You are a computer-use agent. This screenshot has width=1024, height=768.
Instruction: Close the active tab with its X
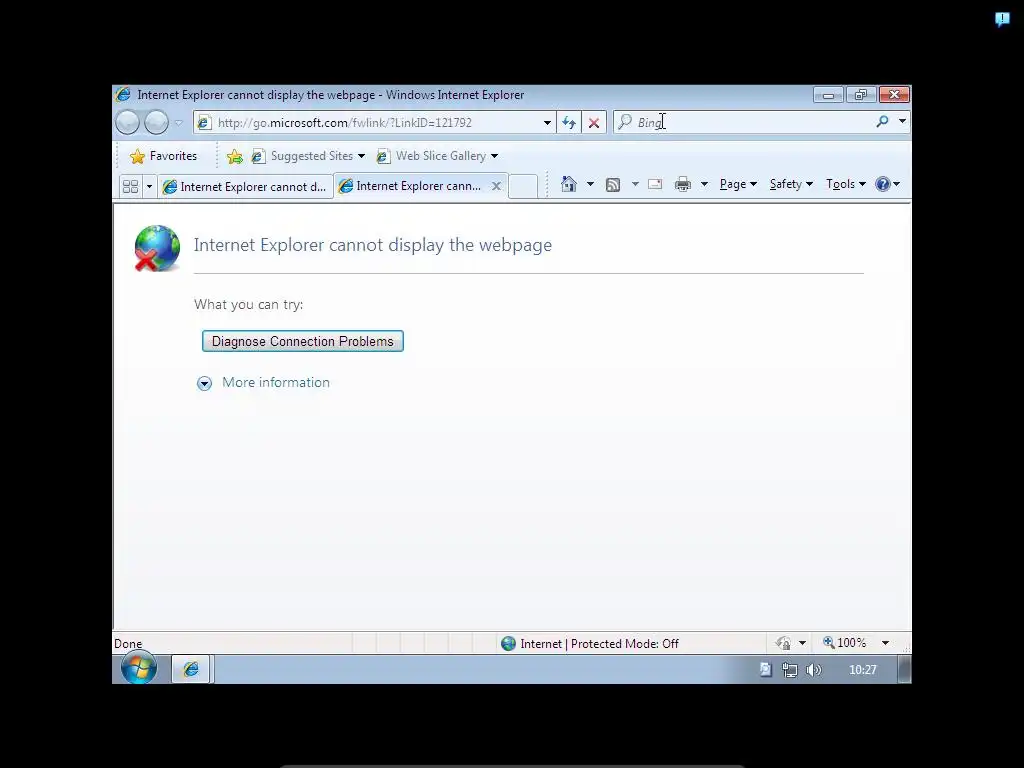point(496,186)
